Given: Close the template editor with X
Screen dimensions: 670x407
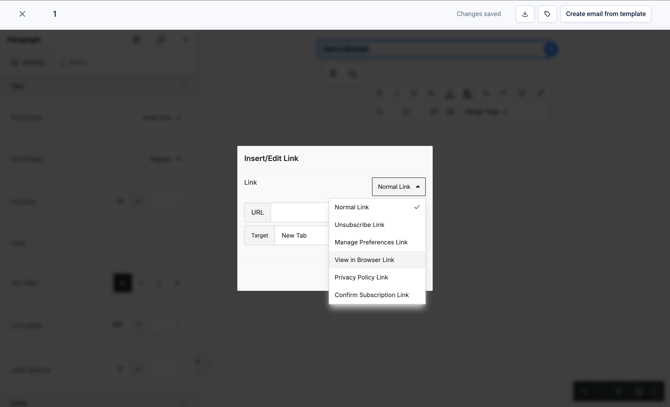Looking at the screenshot, I should [22, 14].
